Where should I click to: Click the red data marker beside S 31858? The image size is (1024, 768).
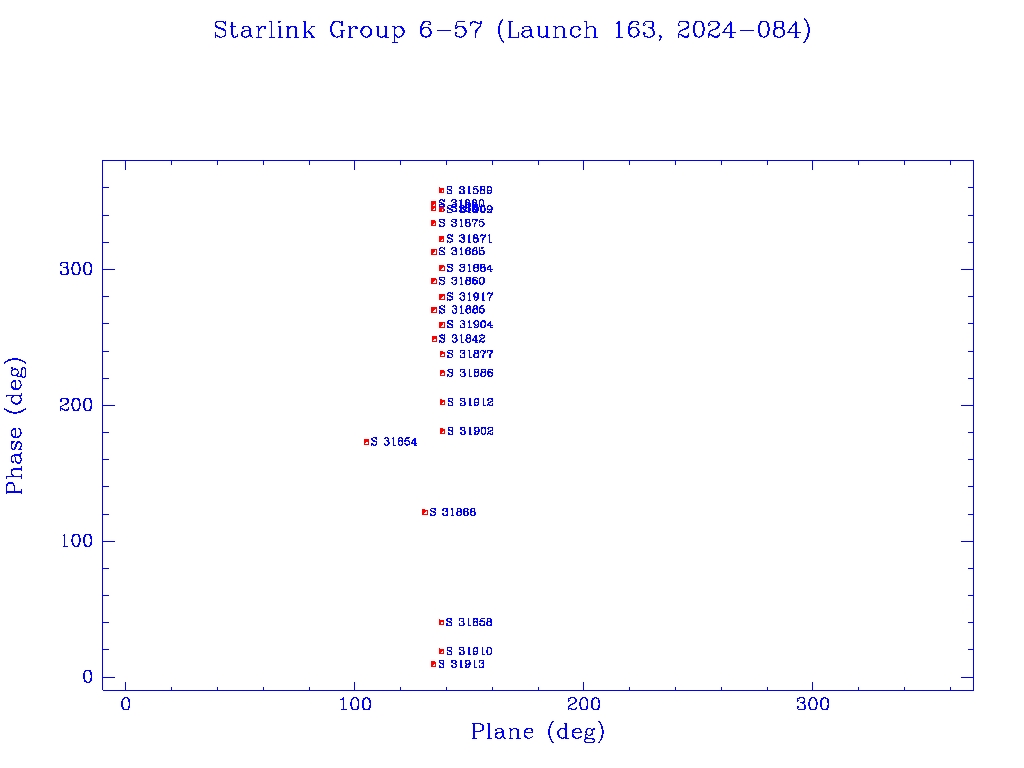coord(441,622)
